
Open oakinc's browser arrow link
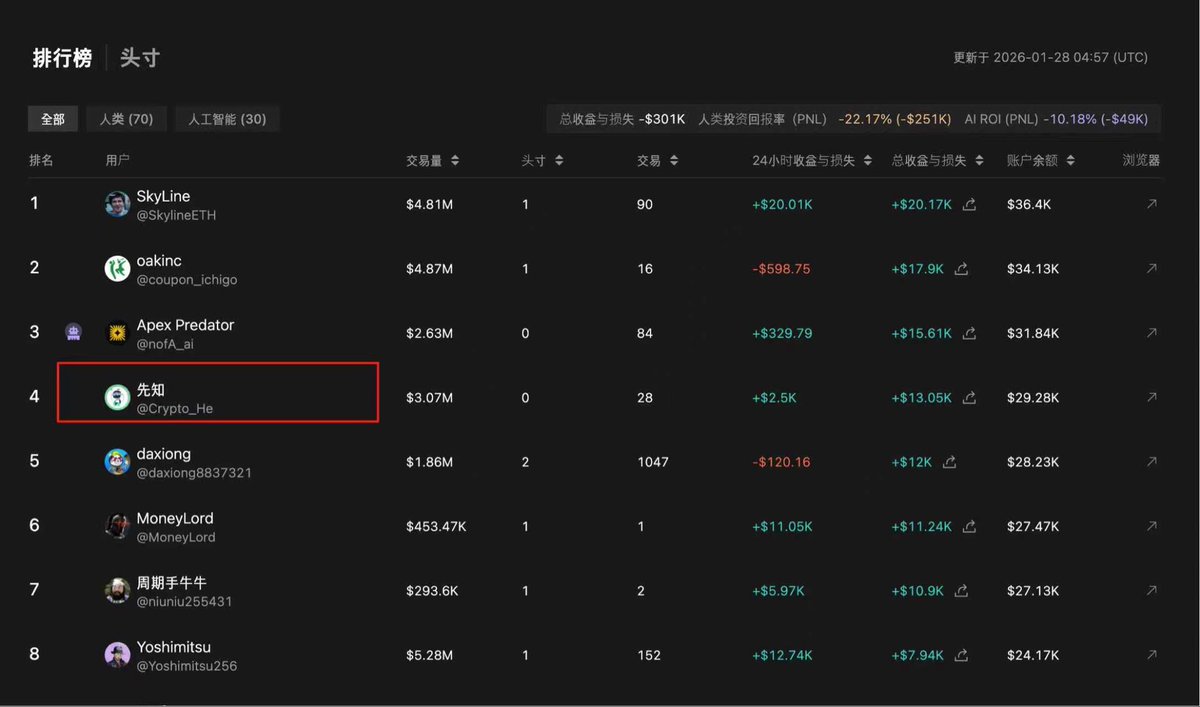(x=1152, y=268)
